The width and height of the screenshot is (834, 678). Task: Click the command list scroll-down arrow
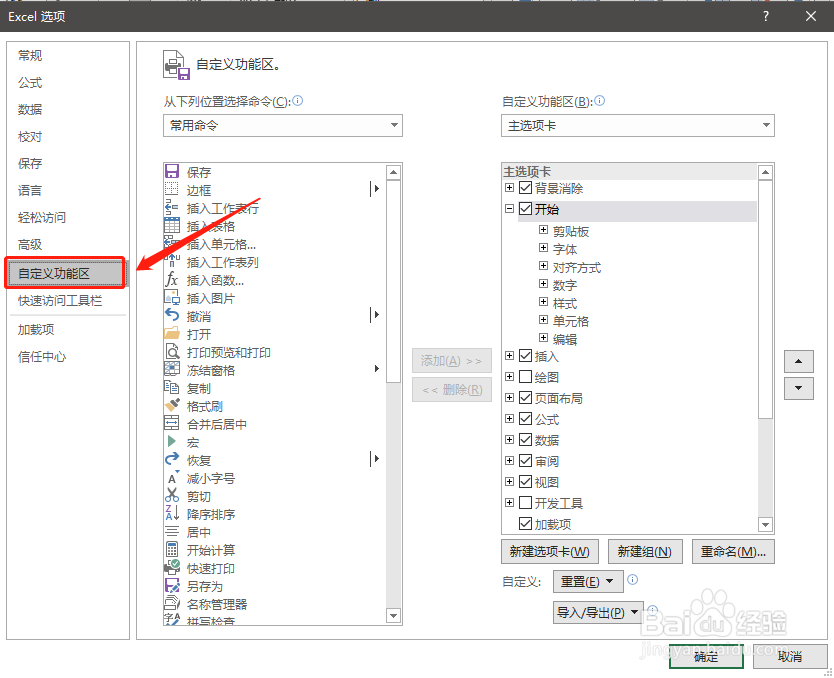coord(394,616)
